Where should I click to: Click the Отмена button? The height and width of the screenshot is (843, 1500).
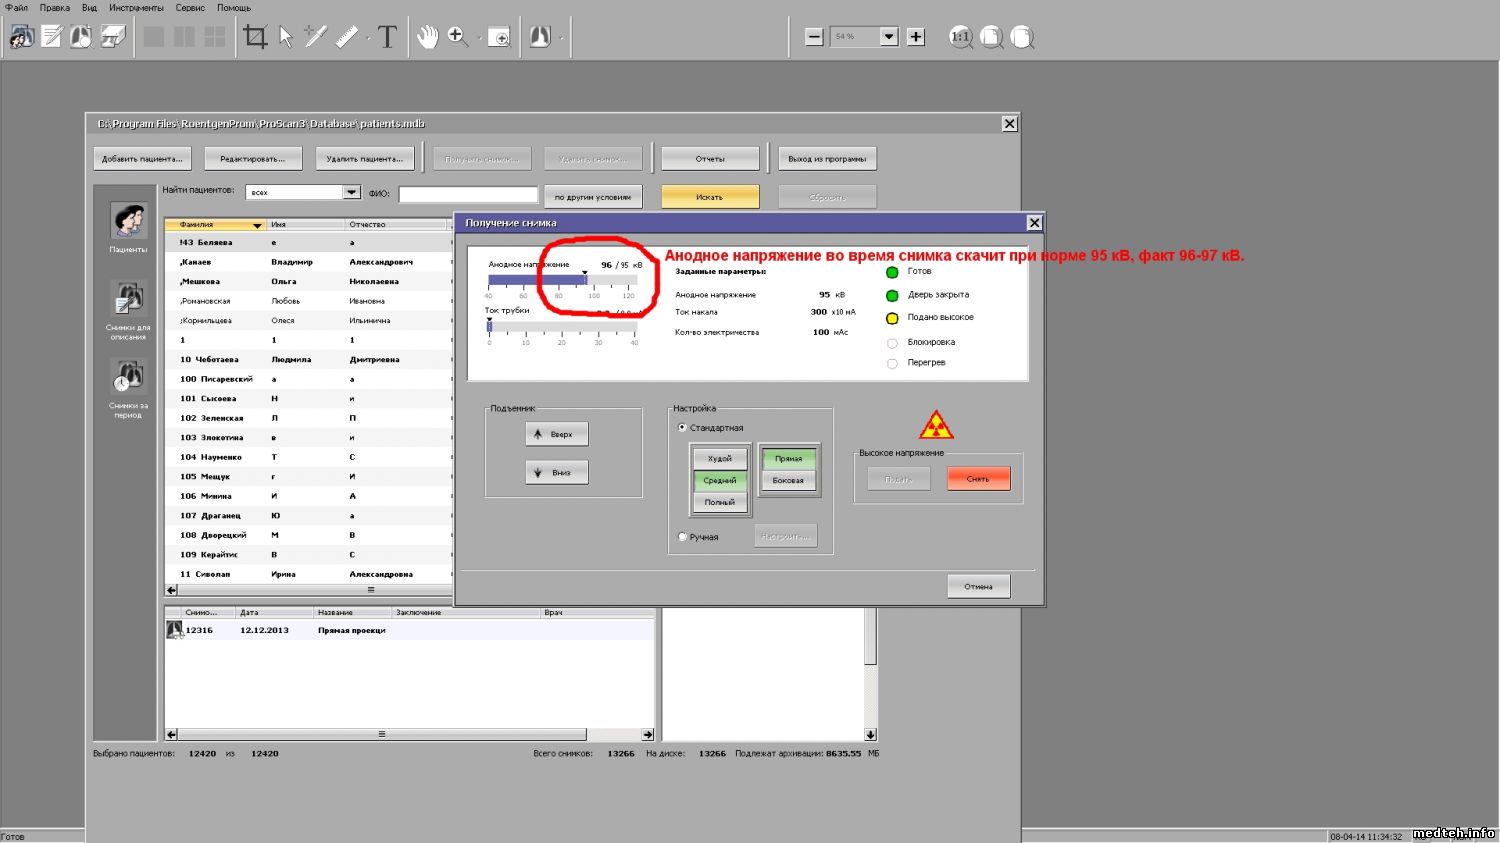(978, 587)
